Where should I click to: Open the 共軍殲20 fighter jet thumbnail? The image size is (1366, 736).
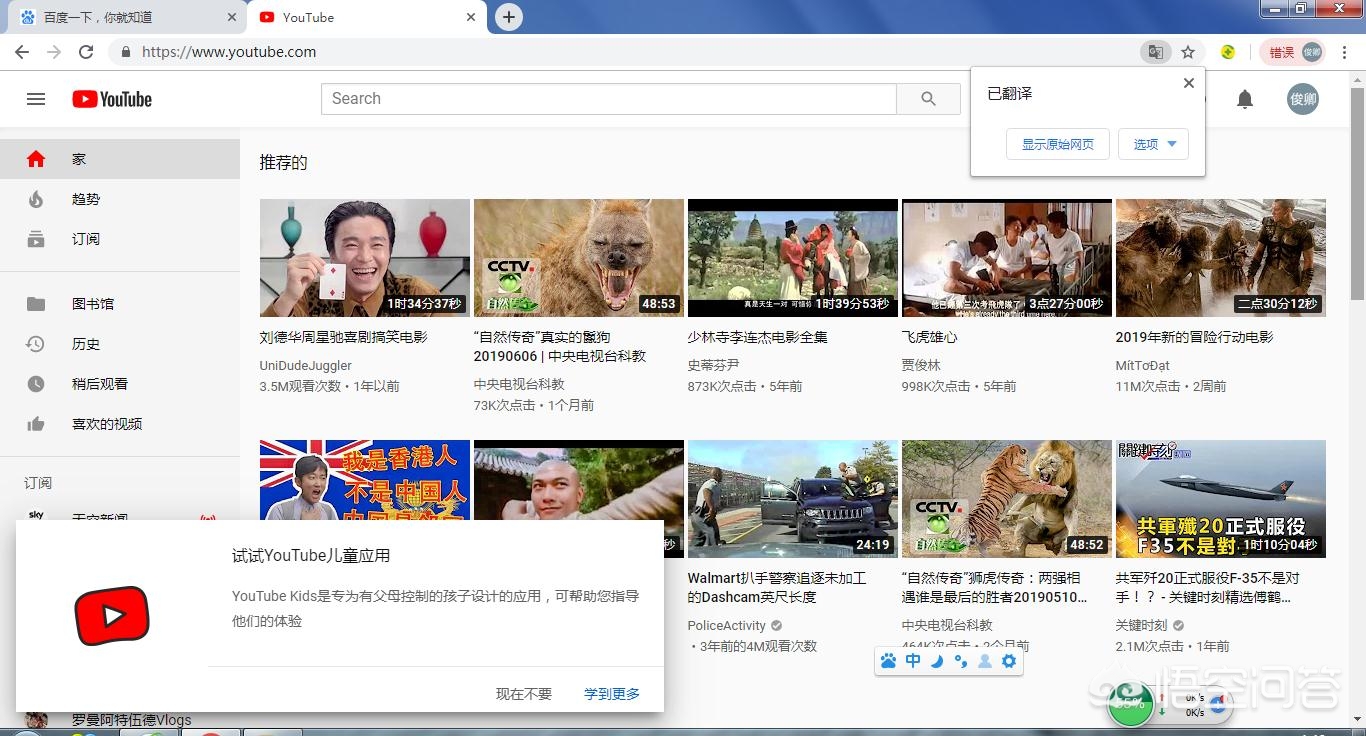(x=1221, y=499)
